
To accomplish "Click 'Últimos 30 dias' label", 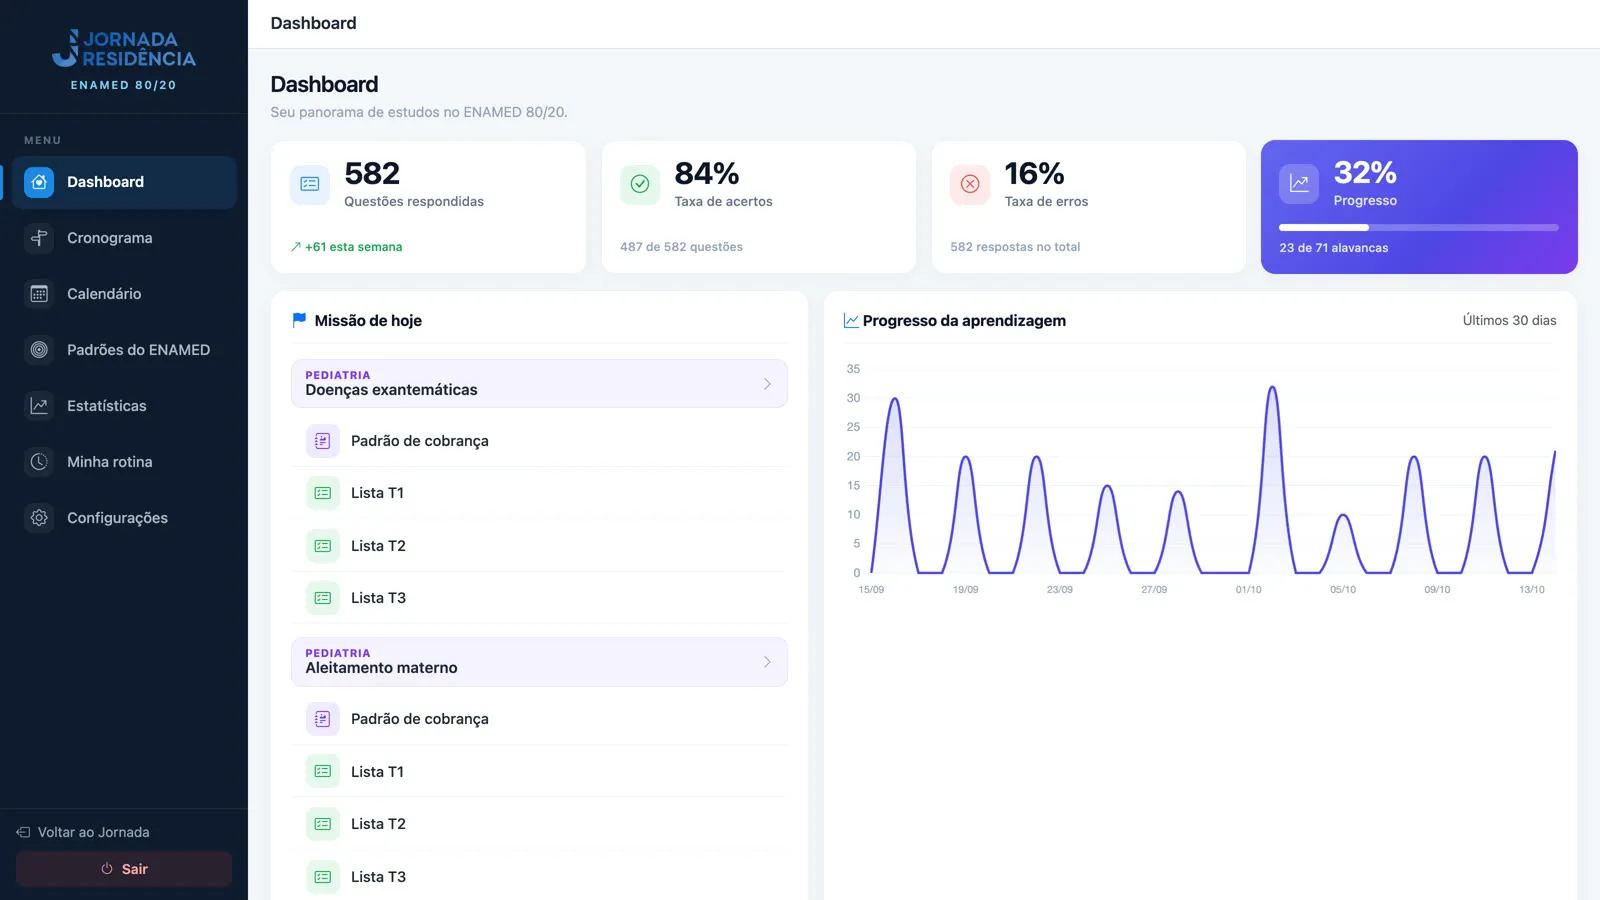I will (x=1509, y=321).
